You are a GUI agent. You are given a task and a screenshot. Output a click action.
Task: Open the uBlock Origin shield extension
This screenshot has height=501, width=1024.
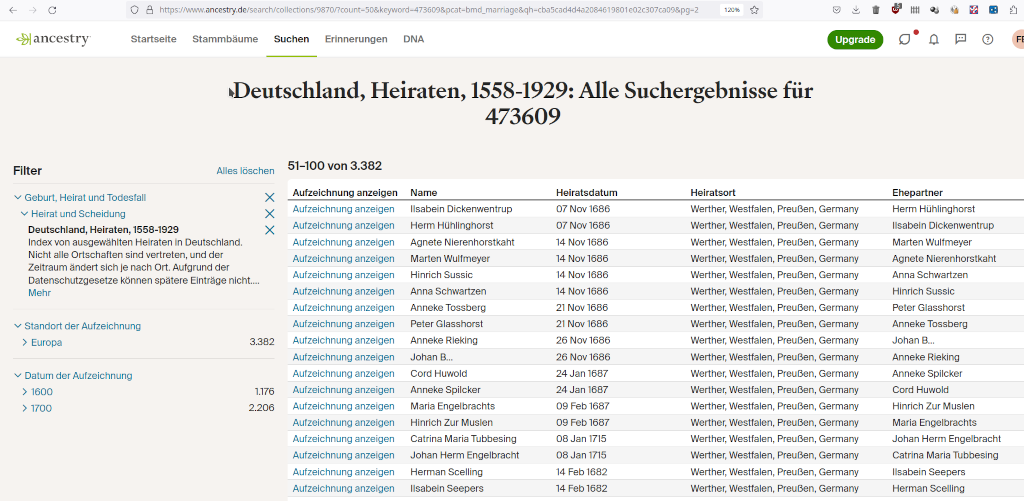pos(896,9)
